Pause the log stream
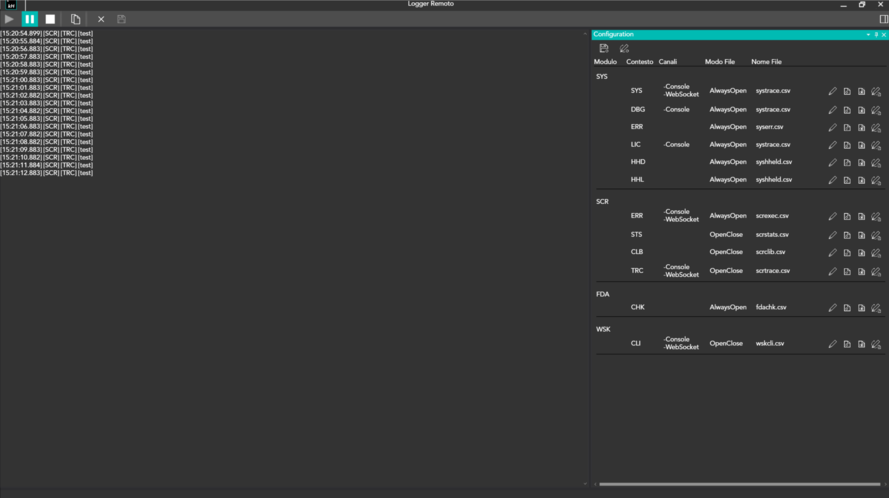 (x=30, y=19)
